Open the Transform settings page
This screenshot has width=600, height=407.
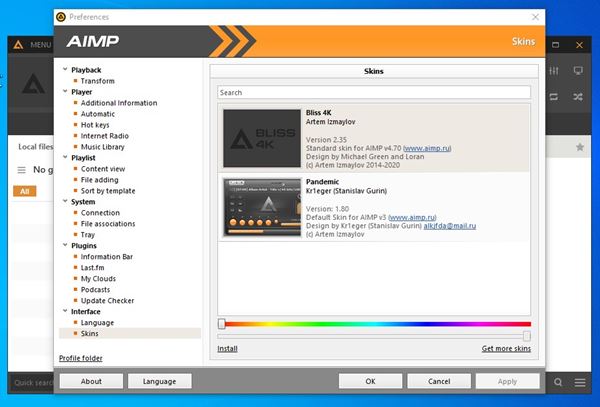click(98, 81)
